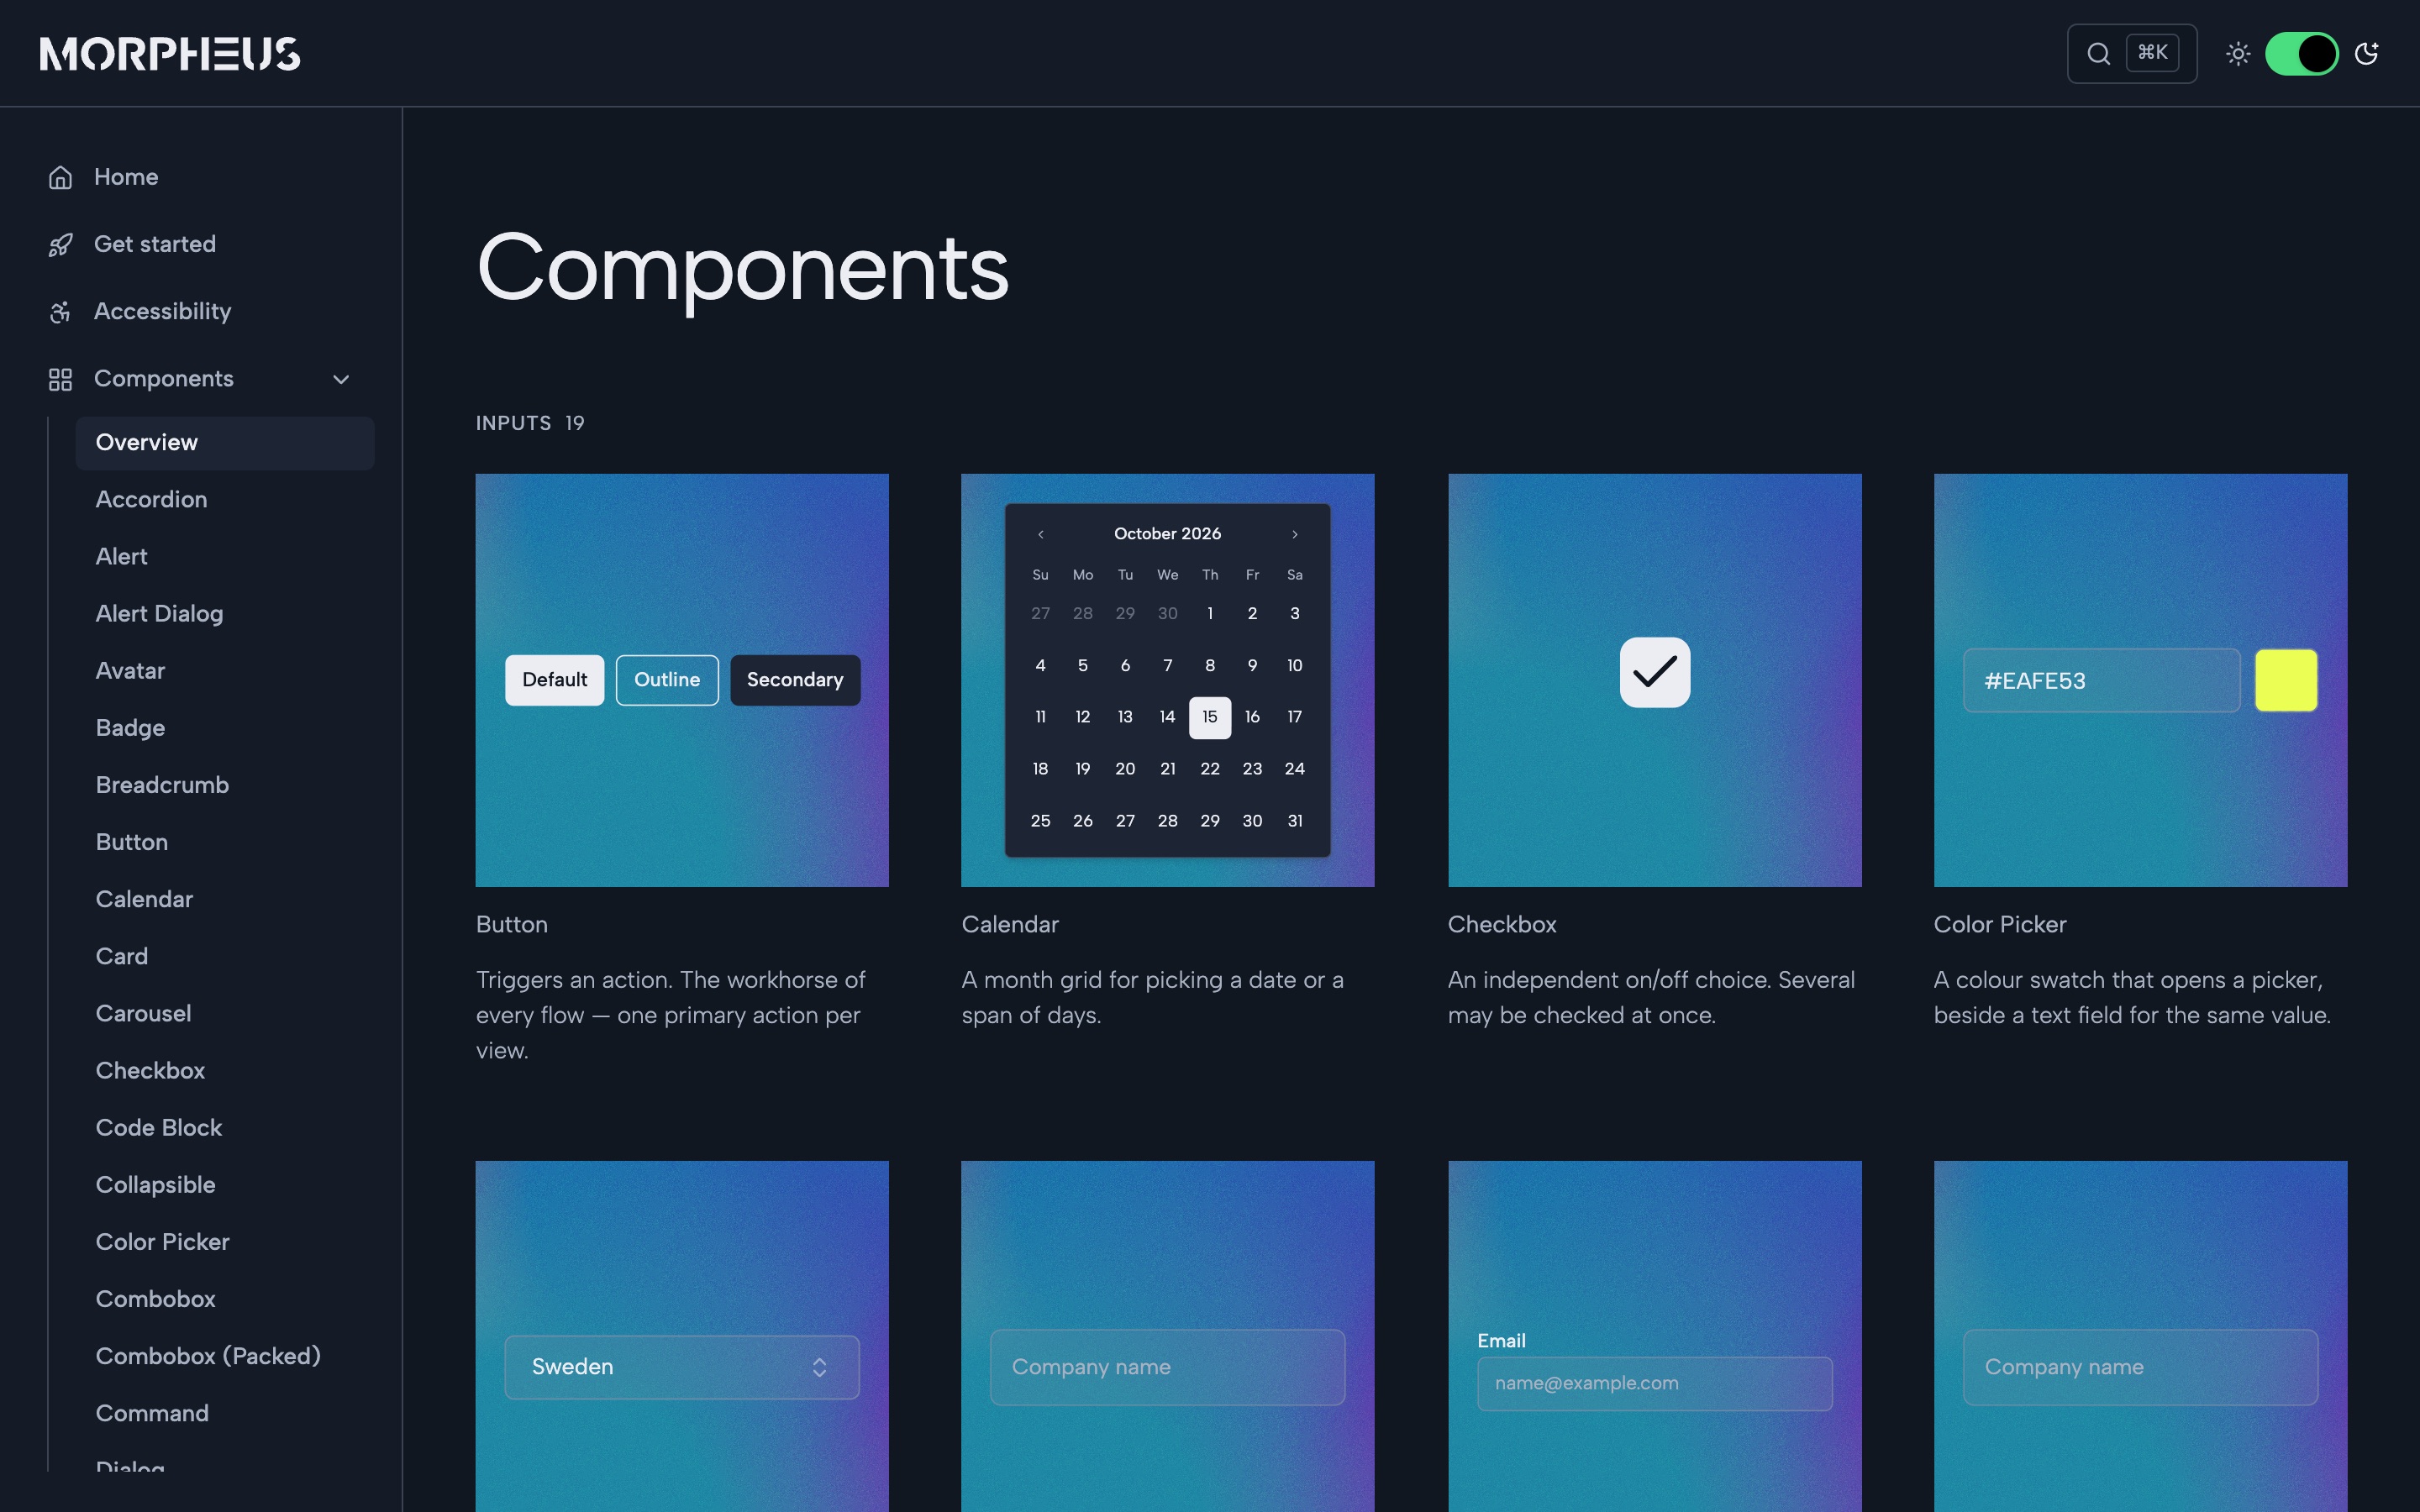The image size is (2420, 1512).
Task: Open the Accessibility link
Action: (162, 312)
